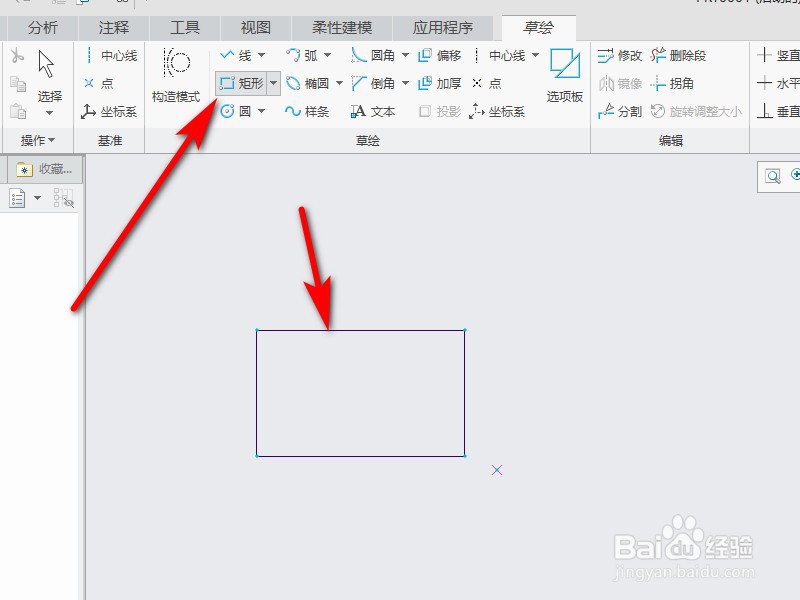Switch to the 工具 tab
The height and width of the screenshot is (600, 800).
pyautogui.click(x=185, y=28)
